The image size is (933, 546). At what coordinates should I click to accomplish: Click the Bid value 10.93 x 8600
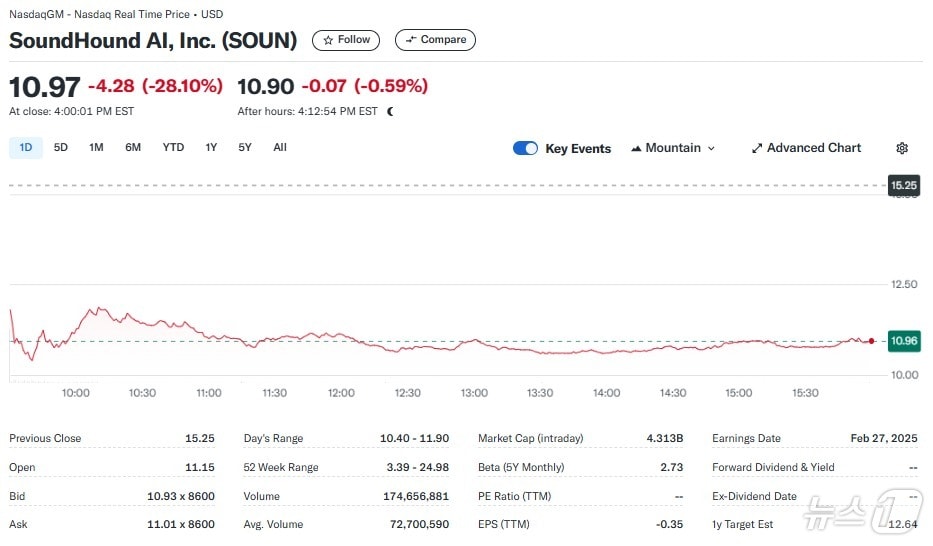point(181,496)
